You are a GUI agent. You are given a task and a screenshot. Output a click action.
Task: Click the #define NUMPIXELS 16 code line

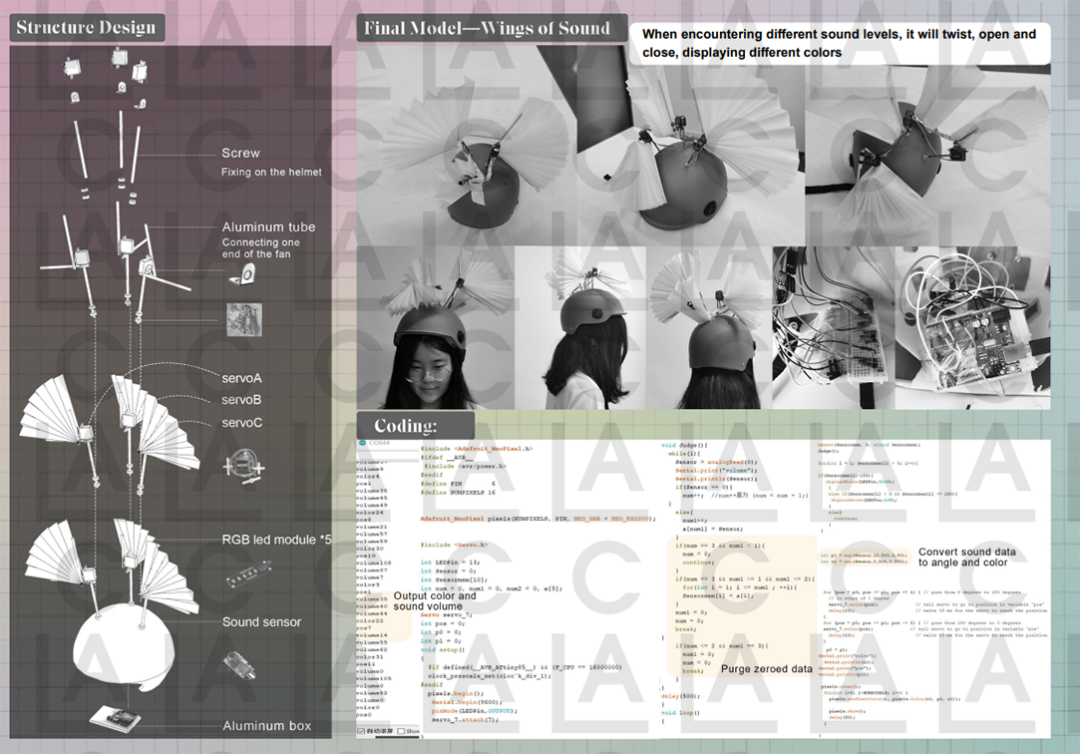click(x=458, y=492)
